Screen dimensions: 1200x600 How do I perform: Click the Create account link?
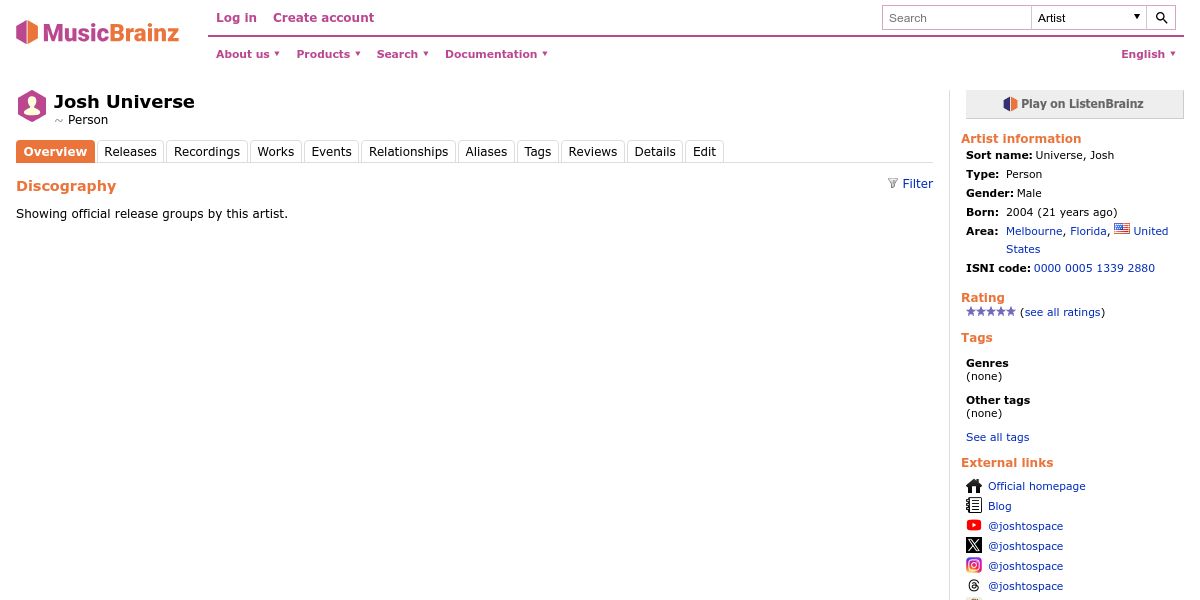coord(323,17)
